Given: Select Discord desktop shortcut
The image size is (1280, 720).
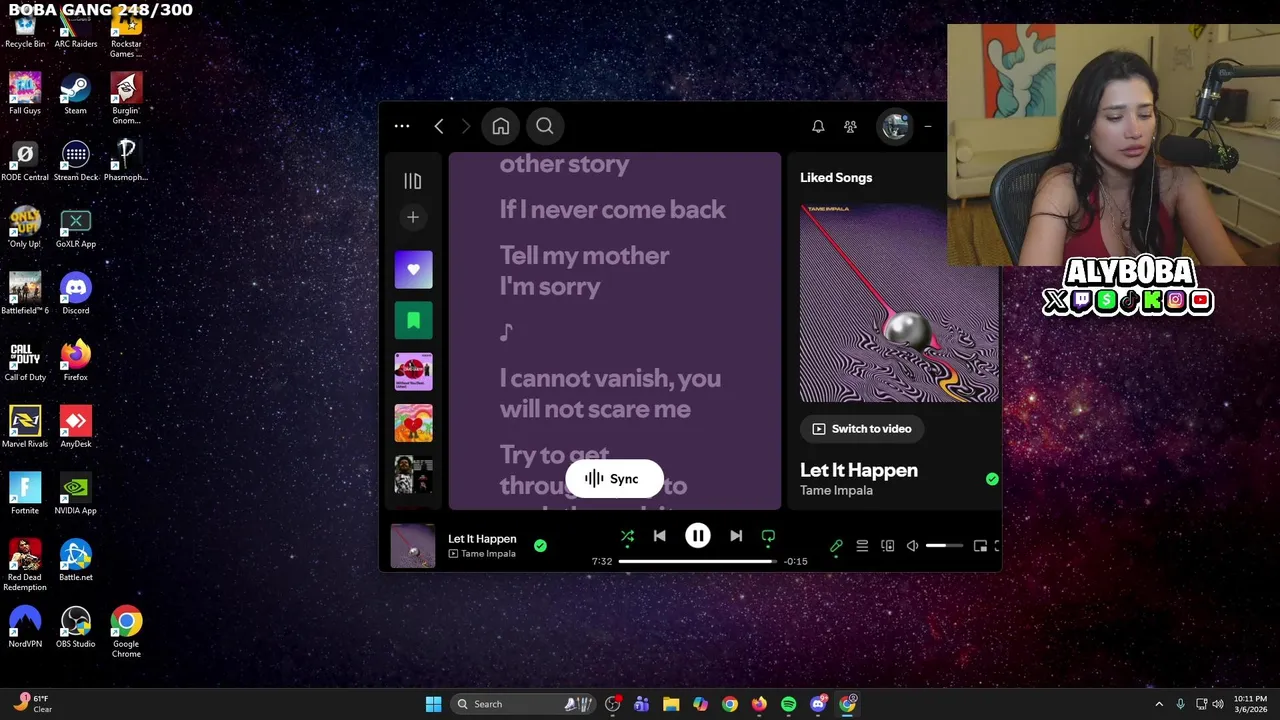Looking at the screenshot, I should point(76,294).
